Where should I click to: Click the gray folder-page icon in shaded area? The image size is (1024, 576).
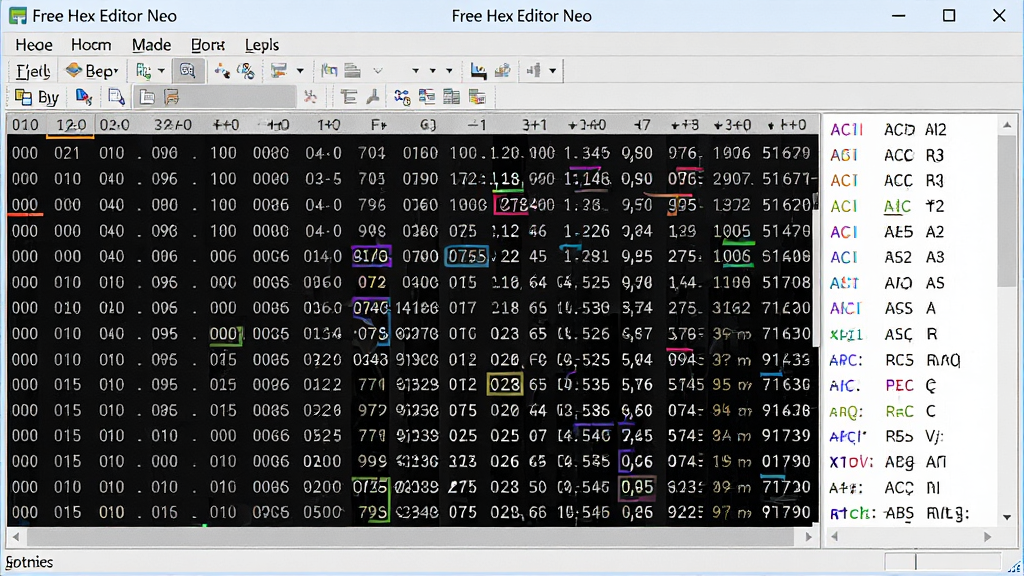pos(148,97)
